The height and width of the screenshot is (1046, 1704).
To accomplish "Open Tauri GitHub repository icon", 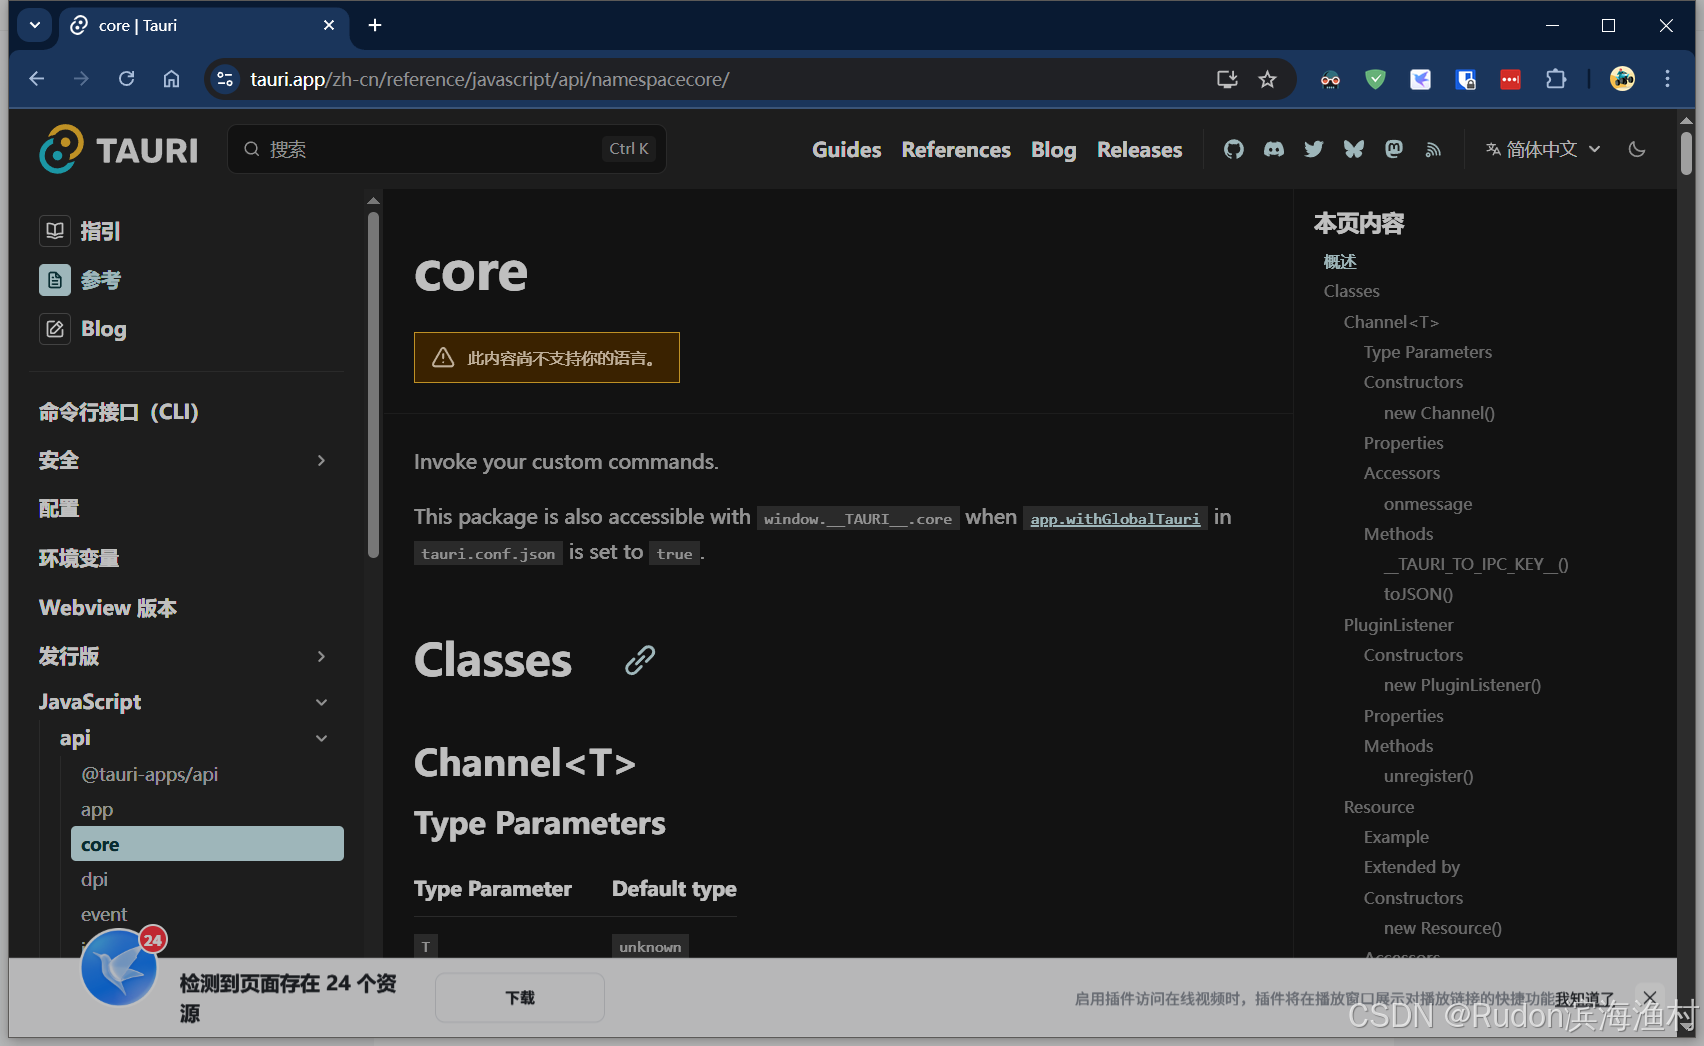I will [x=1234, y=149].
